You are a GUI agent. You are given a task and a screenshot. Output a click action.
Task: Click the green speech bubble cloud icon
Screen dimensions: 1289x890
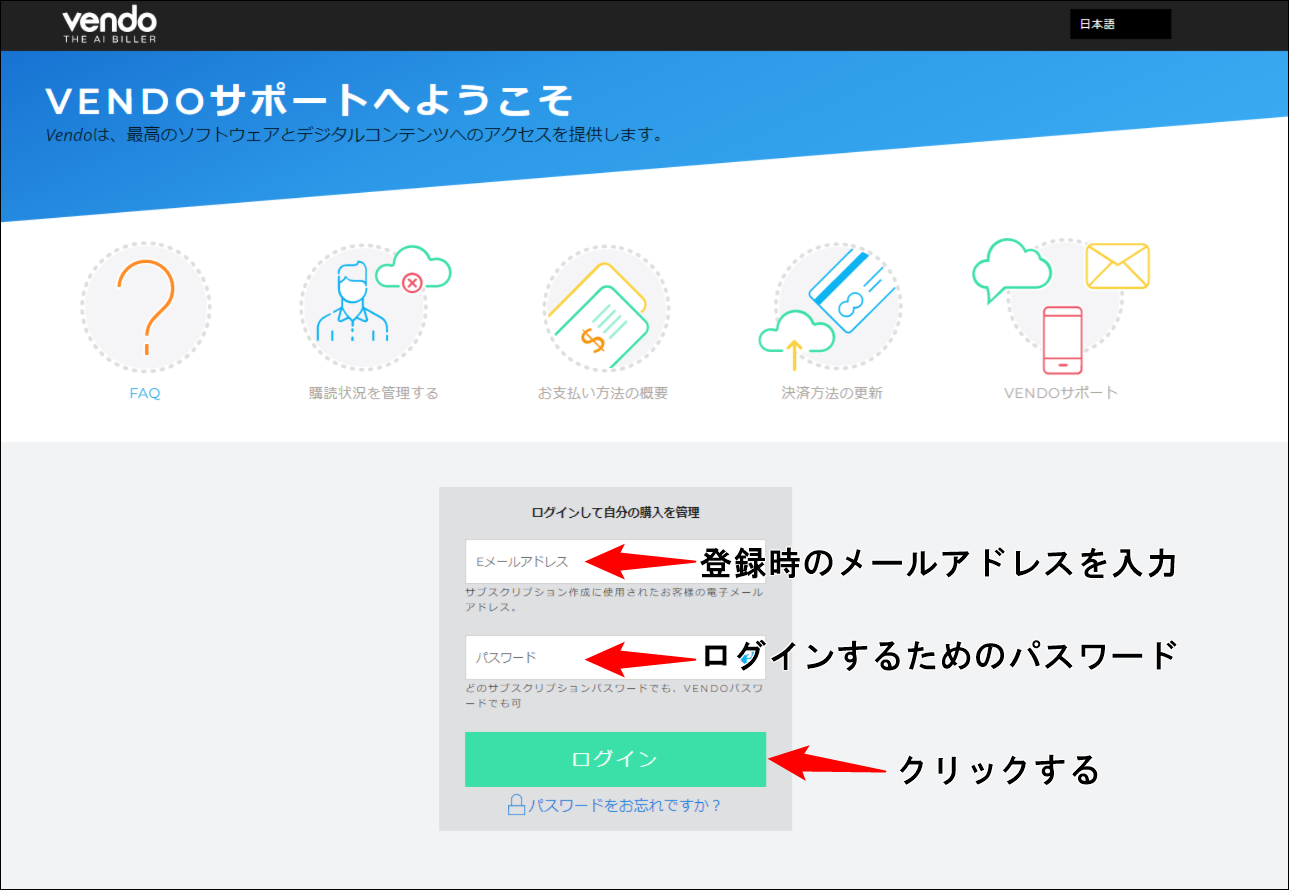1010,268
